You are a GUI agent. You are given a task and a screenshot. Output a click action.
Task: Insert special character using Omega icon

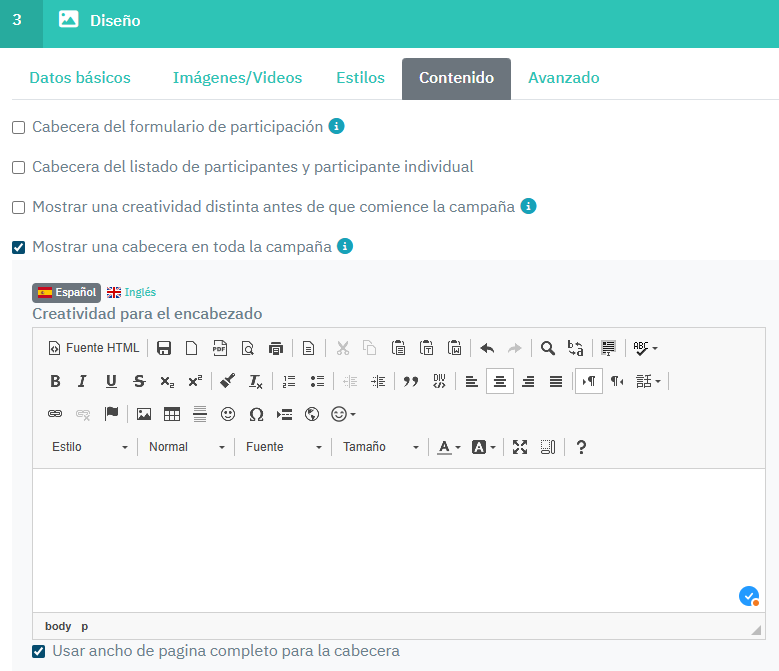click(256, 414)
